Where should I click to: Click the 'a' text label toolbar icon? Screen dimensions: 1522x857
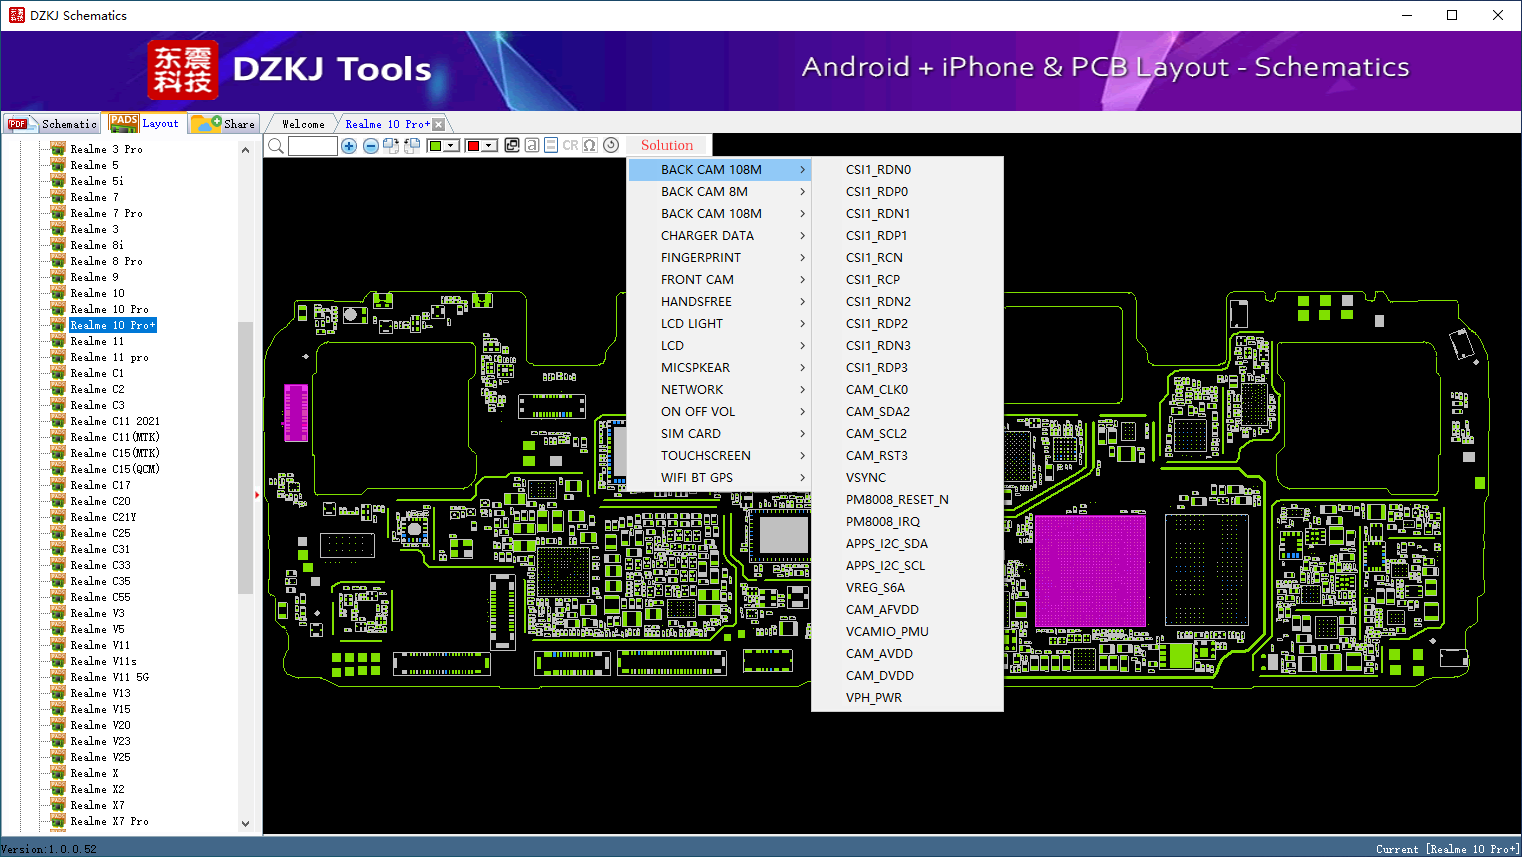pos(532,145)
